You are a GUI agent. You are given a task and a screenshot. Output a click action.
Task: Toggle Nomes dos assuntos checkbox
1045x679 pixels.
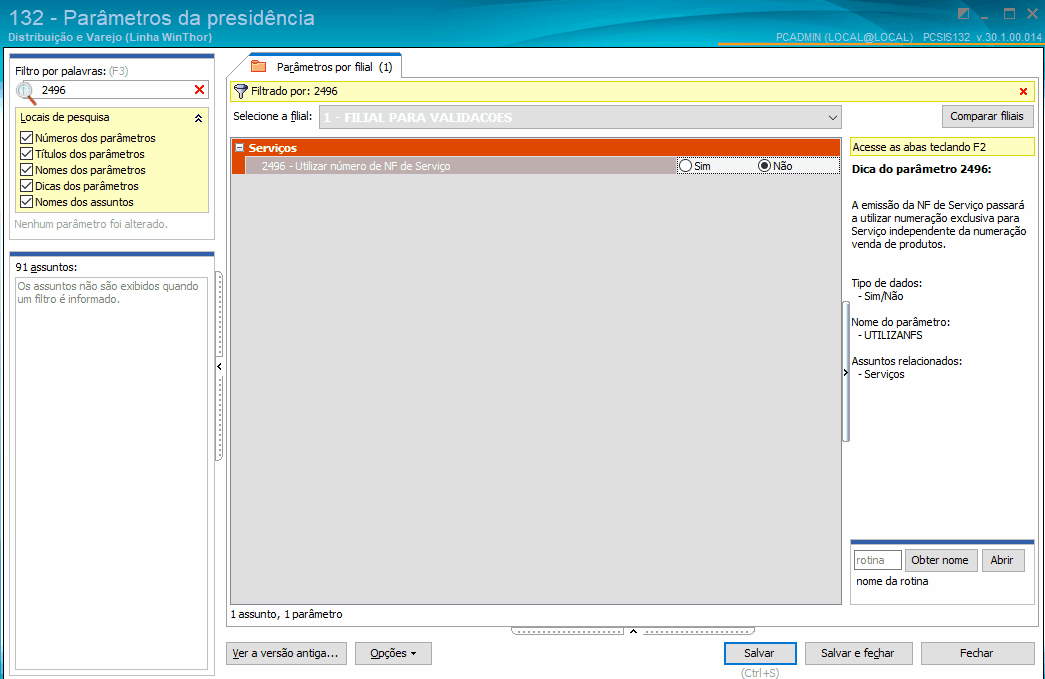point(27,201)
